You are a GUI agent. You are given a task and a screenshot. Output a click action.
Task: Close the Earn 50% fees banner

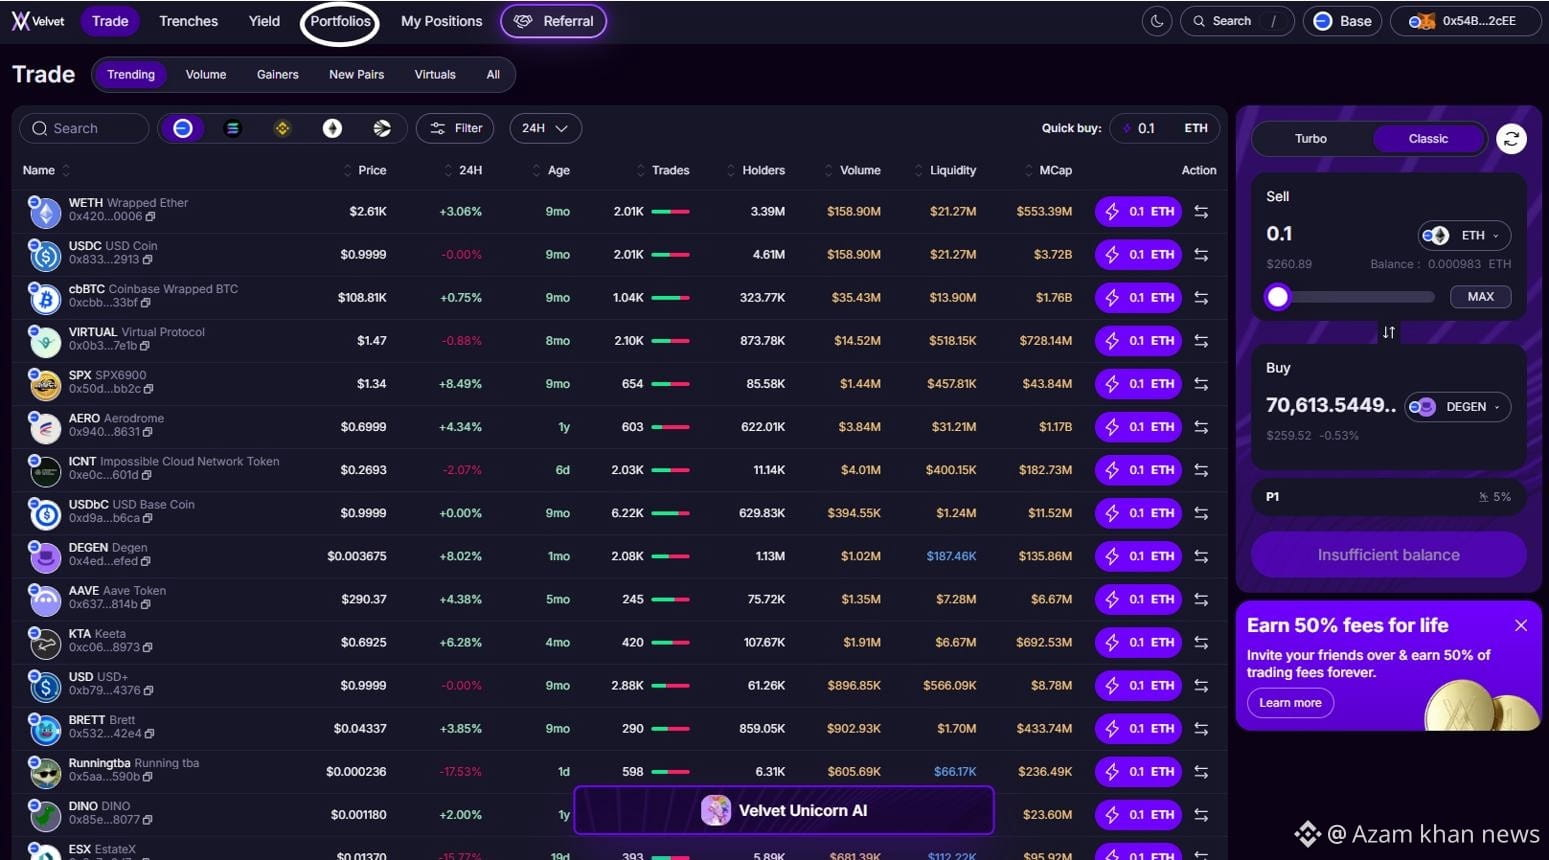[x=1521, y=625]
